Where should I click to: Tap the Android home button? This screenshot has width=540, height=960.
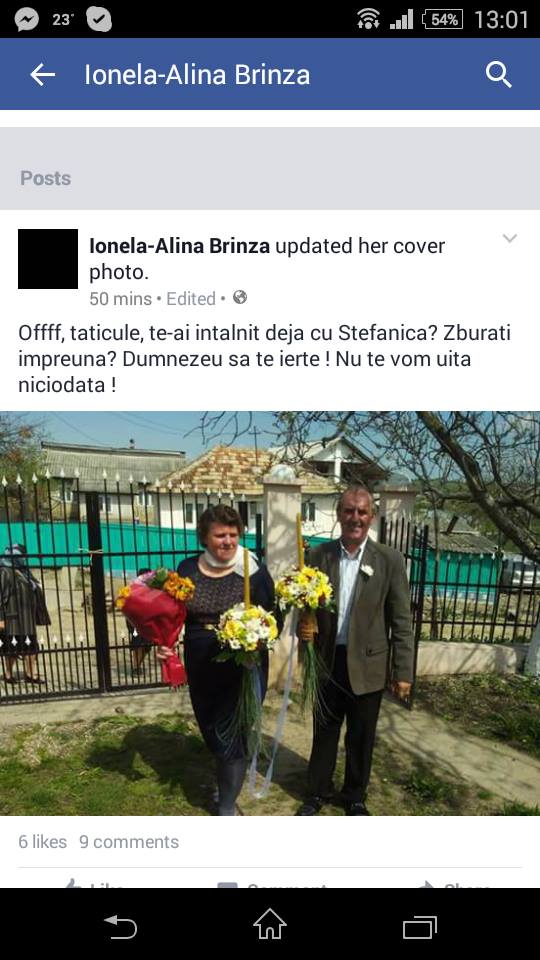click(270, 924)
